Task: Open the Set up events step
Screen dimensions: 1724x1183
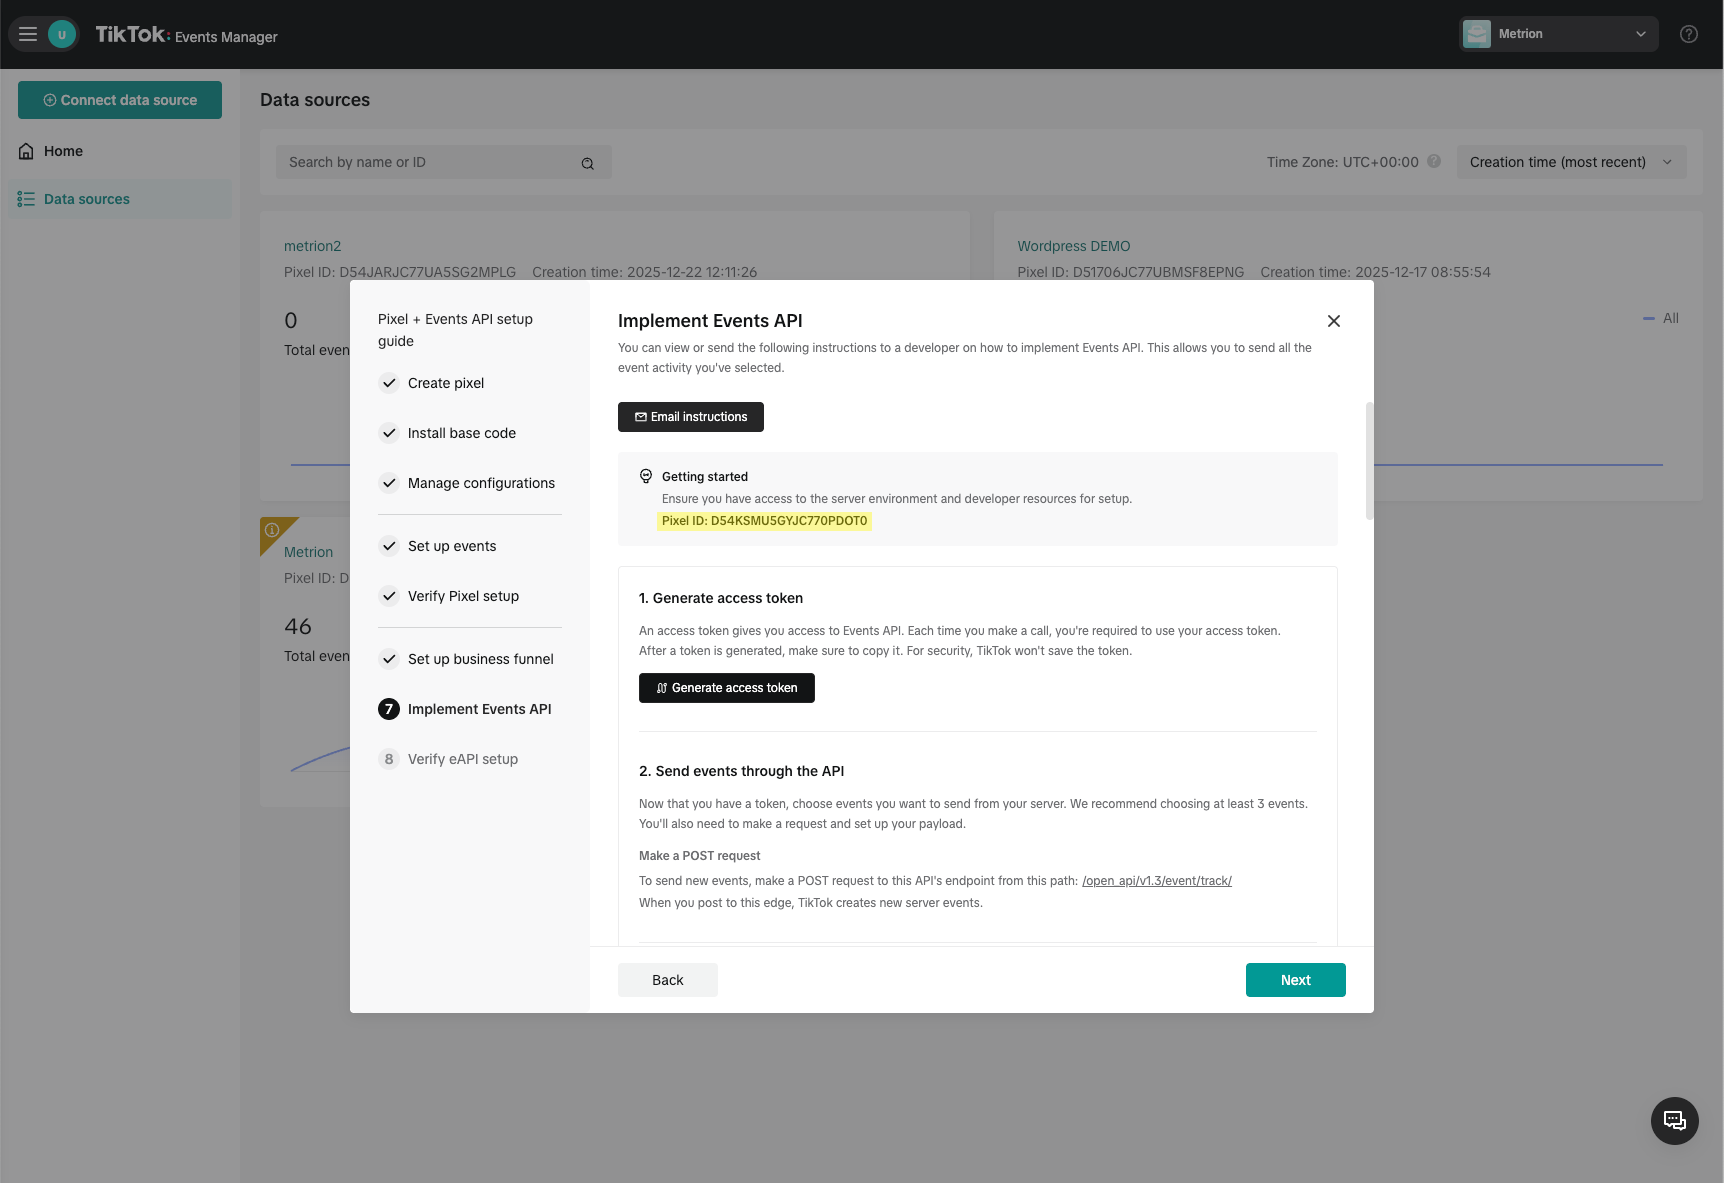Action: (x=452, y=546)
